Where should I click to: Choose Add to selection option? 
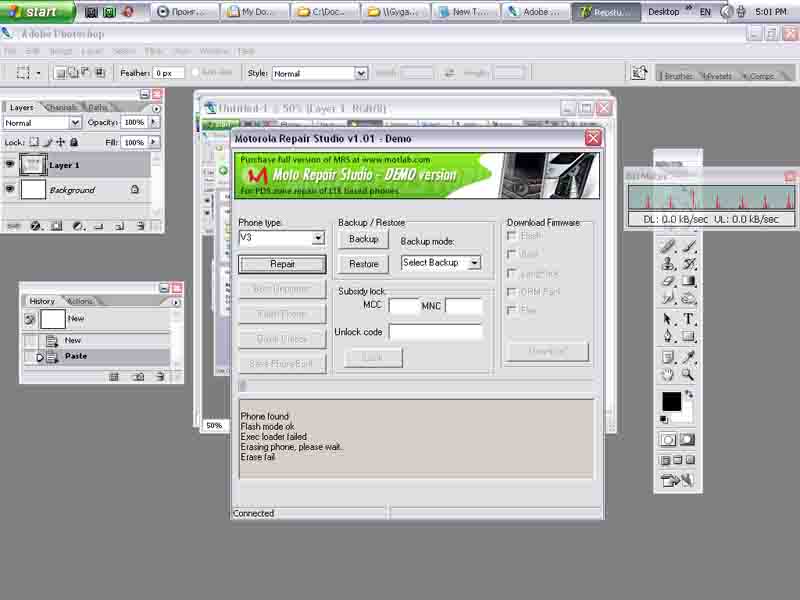(x=74, y=73)
